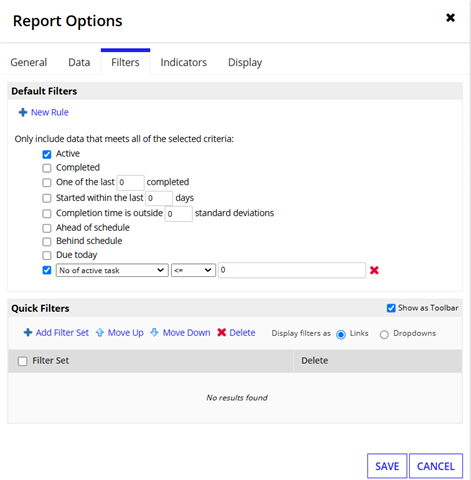Open the No of active task dropdown
The width and height of the screenshot is (471, 480).
coord(112,270)
